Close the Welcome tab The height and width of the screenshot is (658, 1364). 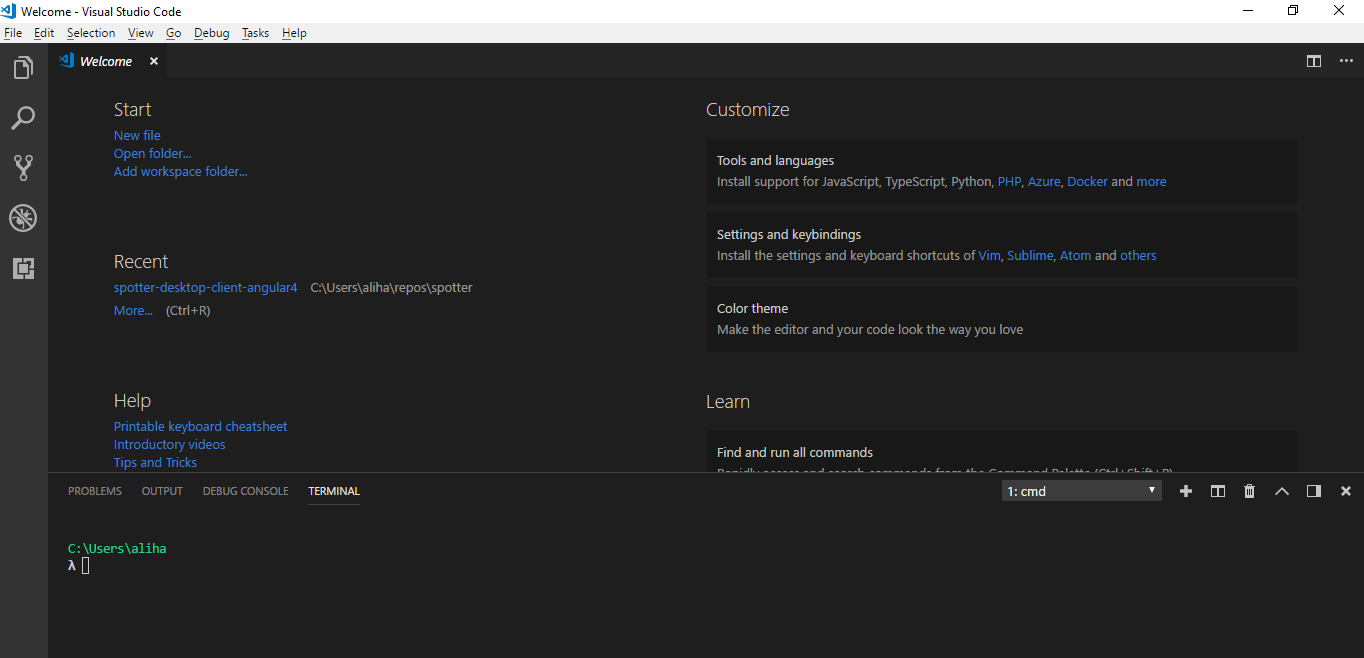[x=154, y=61]
